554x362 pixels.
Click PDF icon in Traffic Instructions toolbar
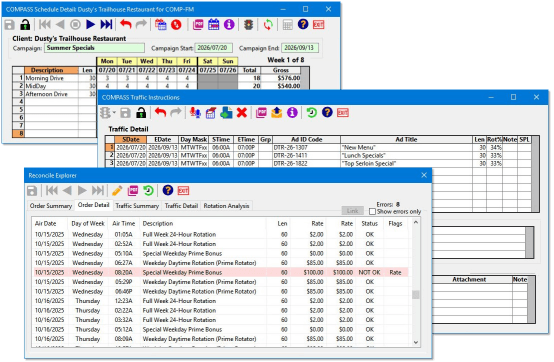[261, 113]
